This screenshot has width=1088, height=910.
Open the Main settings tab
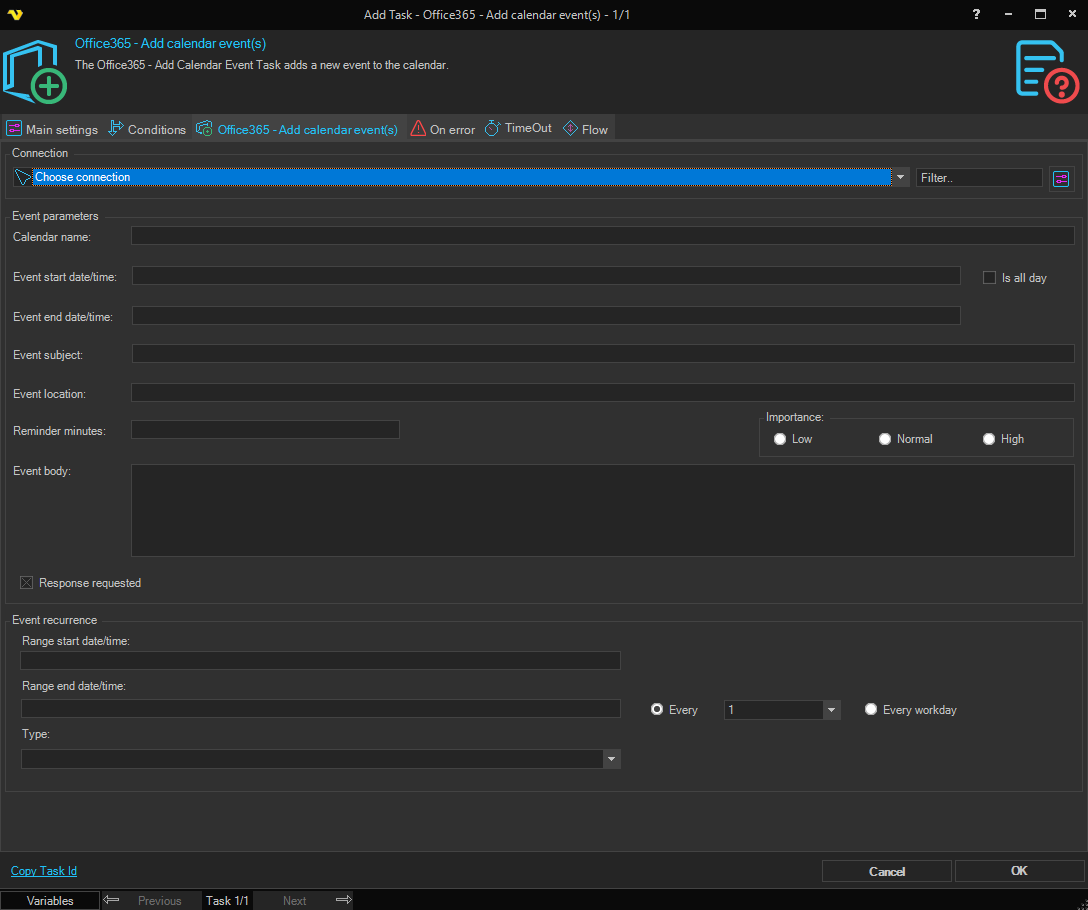pyautogui.click(x=52, y=129)
